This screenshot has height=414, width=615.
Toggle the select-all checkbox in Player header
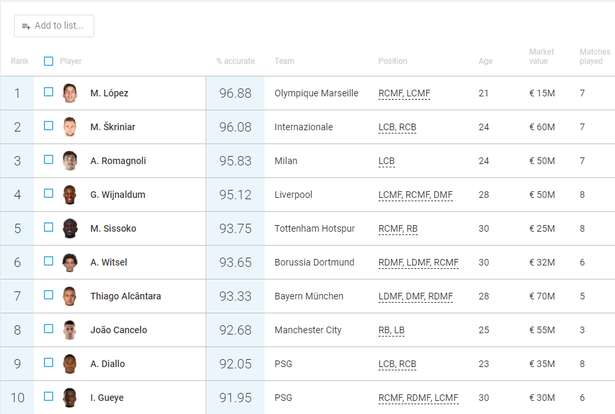tap(49, 61)
